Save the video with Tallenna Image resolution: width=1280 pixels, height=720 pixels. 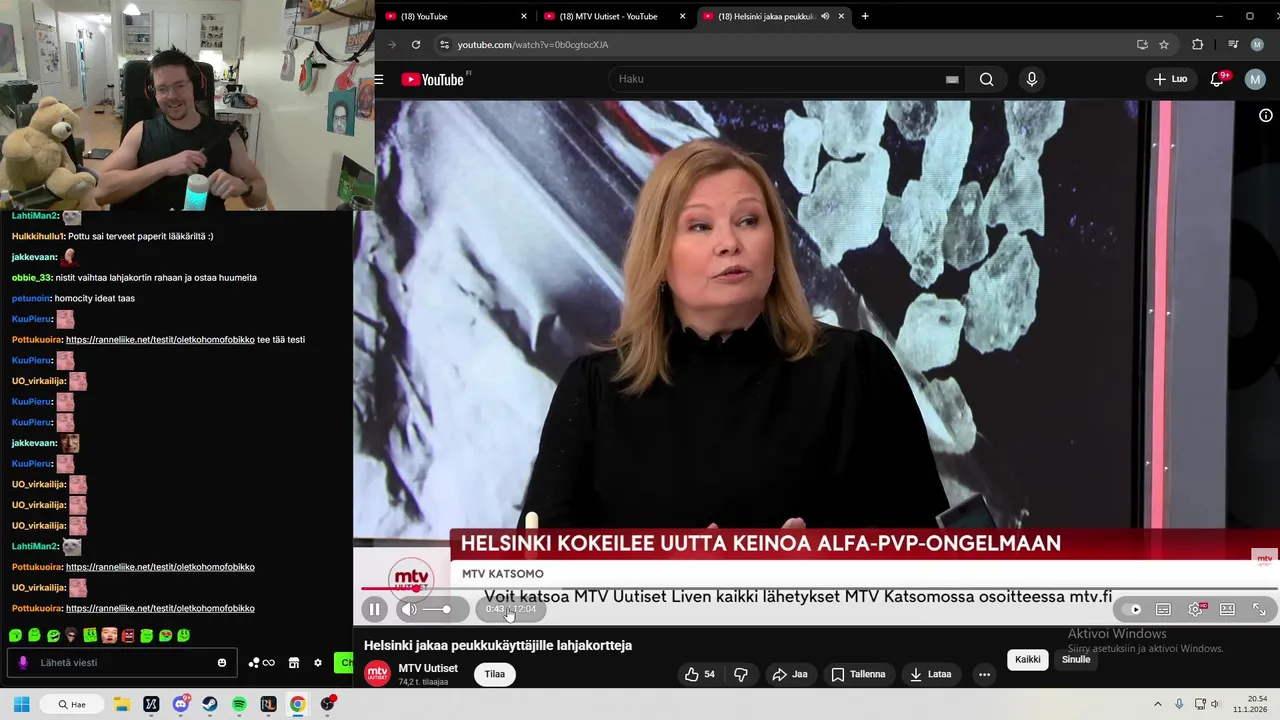859,674
